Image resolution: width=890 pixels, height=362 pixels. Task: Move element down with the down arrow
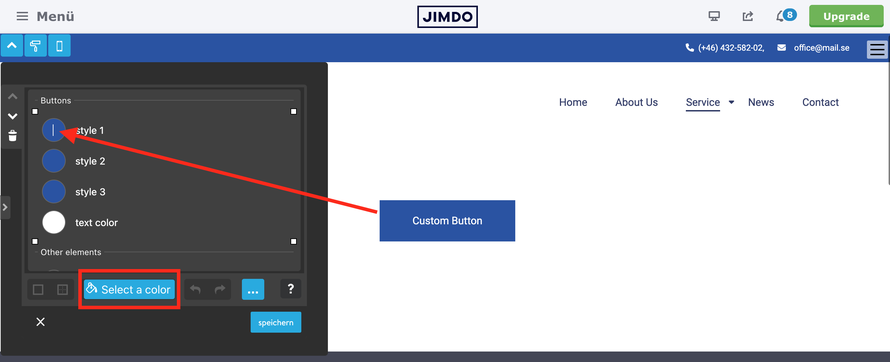[x=12, y=116]
